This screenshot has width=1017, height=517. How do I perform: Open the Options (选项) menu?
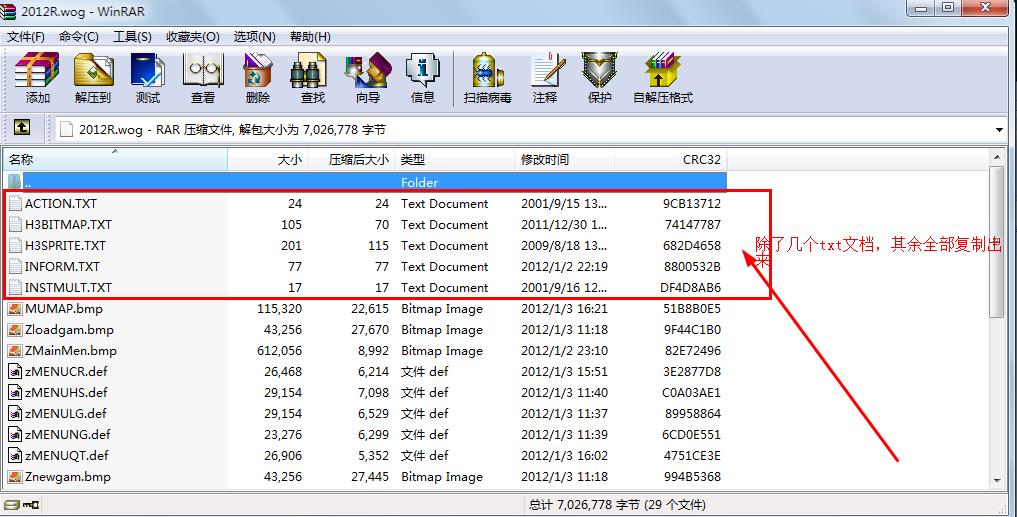254,37
